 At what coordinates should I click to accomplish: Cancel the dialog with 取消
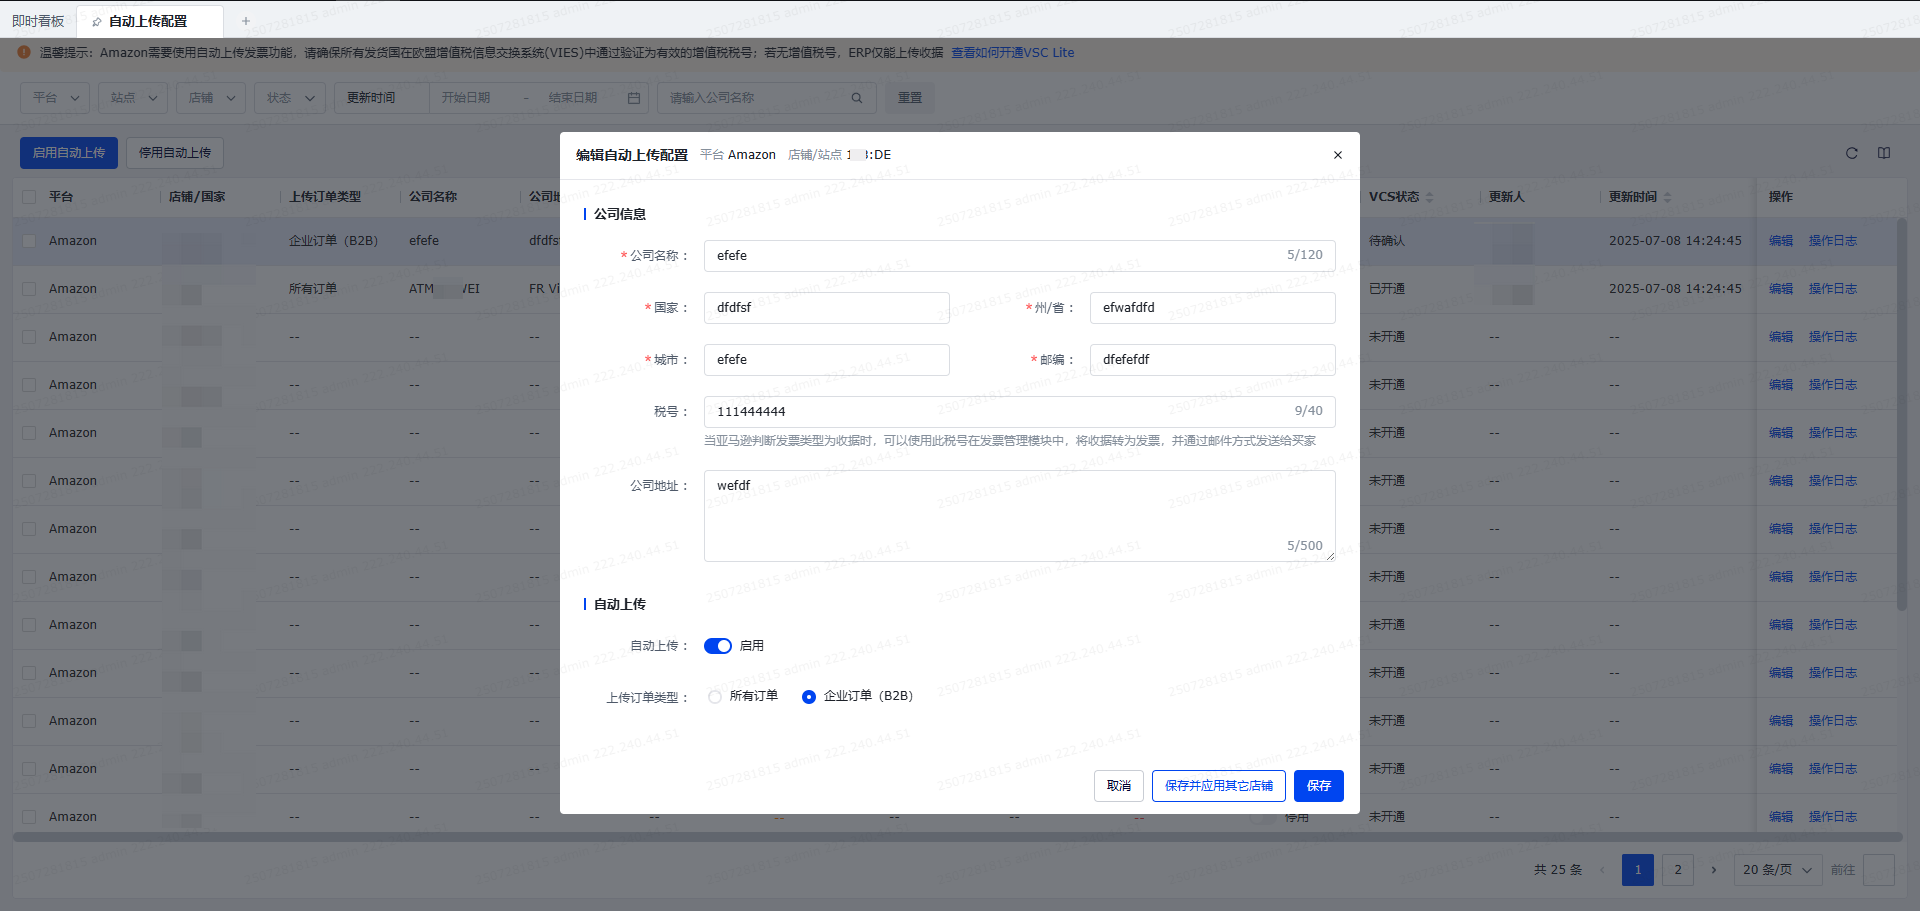(1118, 786)
